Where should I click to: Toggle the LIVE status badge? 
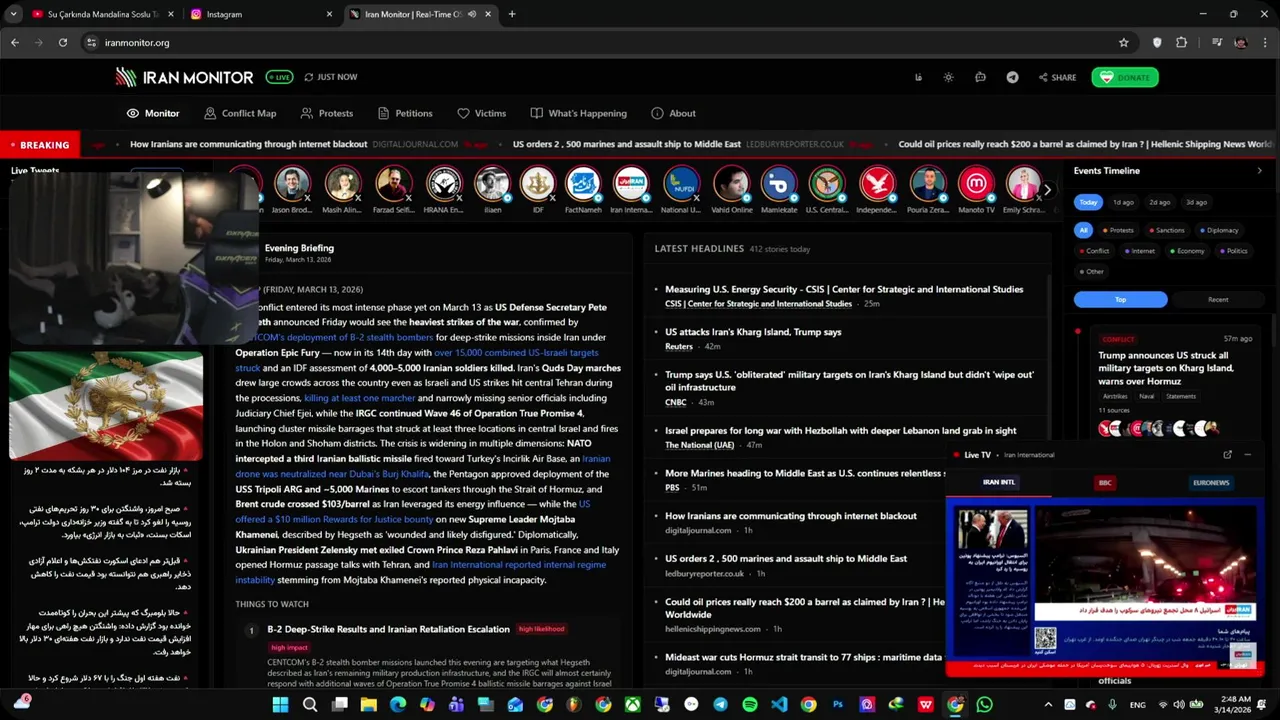coord(279,77)
